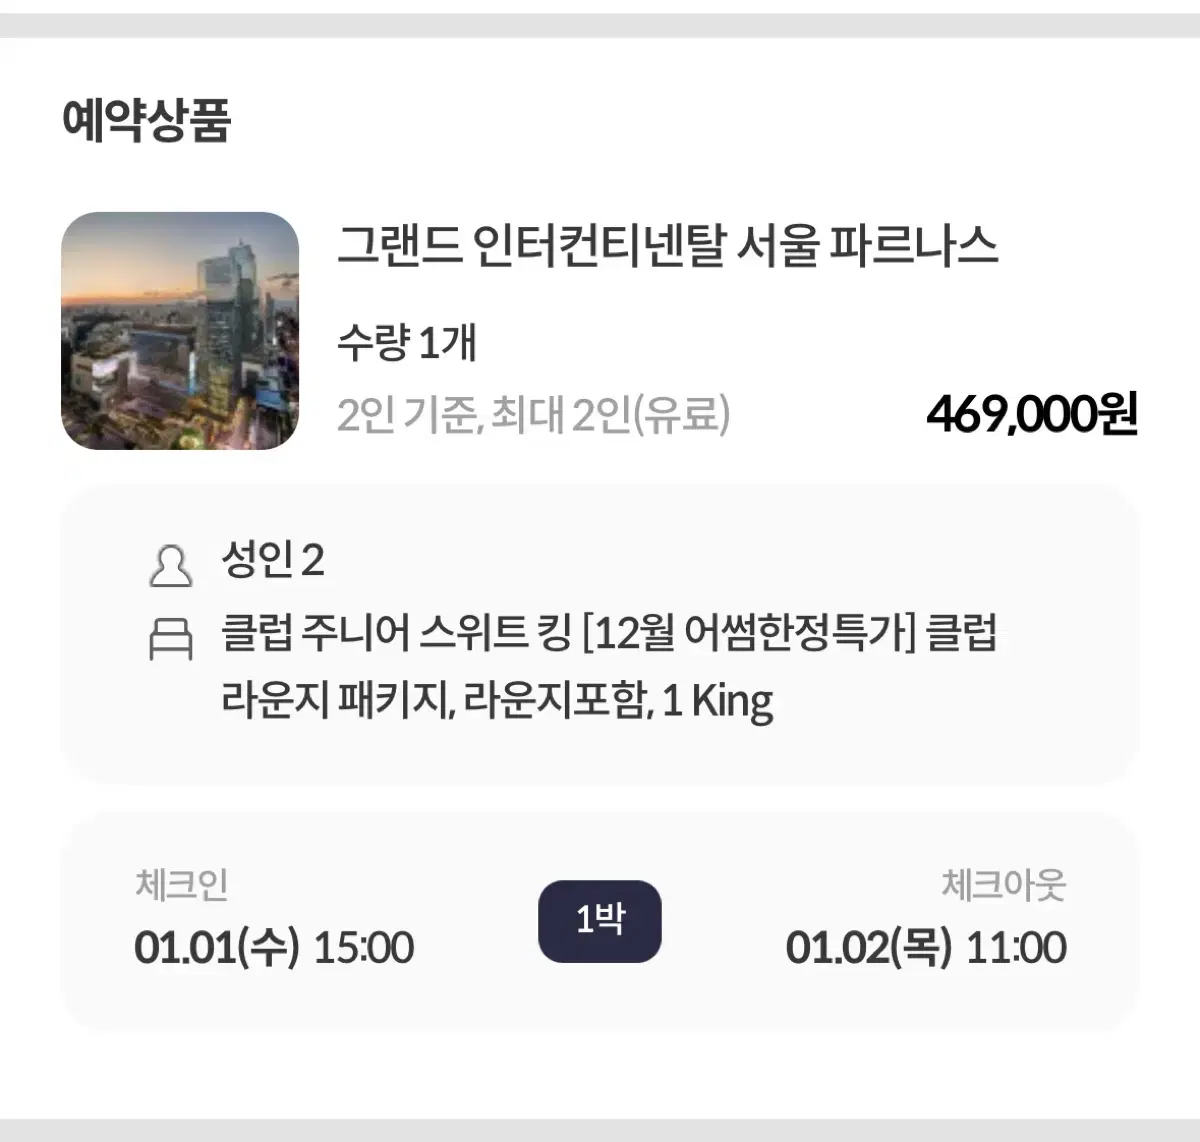Click the gray divider bar at bottom

(600, 1130)
